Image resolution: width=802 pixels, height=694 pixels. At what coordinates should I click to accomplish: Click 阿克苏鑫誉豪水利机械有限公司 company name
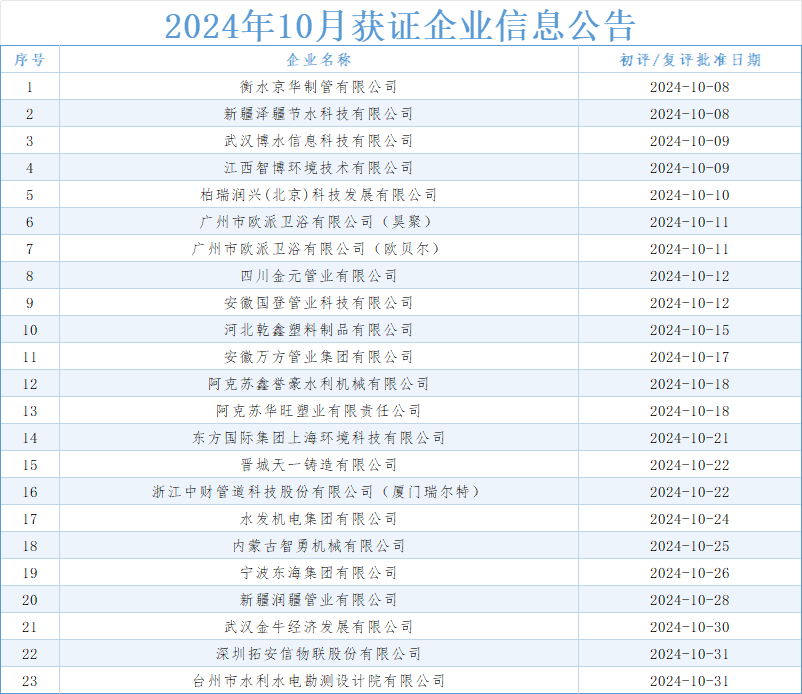319,384
